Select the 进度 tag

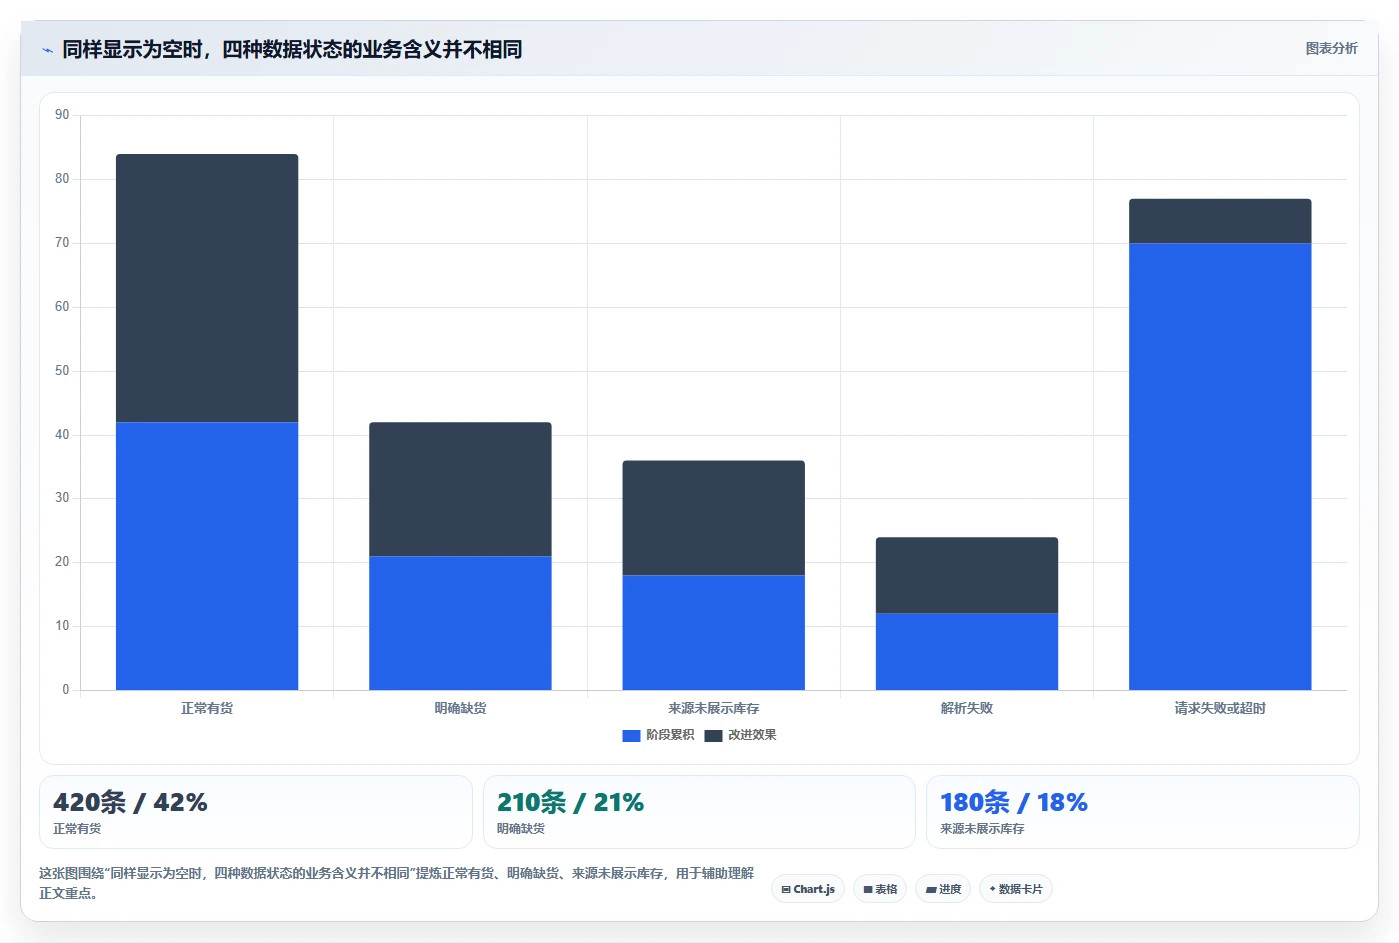point(943,889)
